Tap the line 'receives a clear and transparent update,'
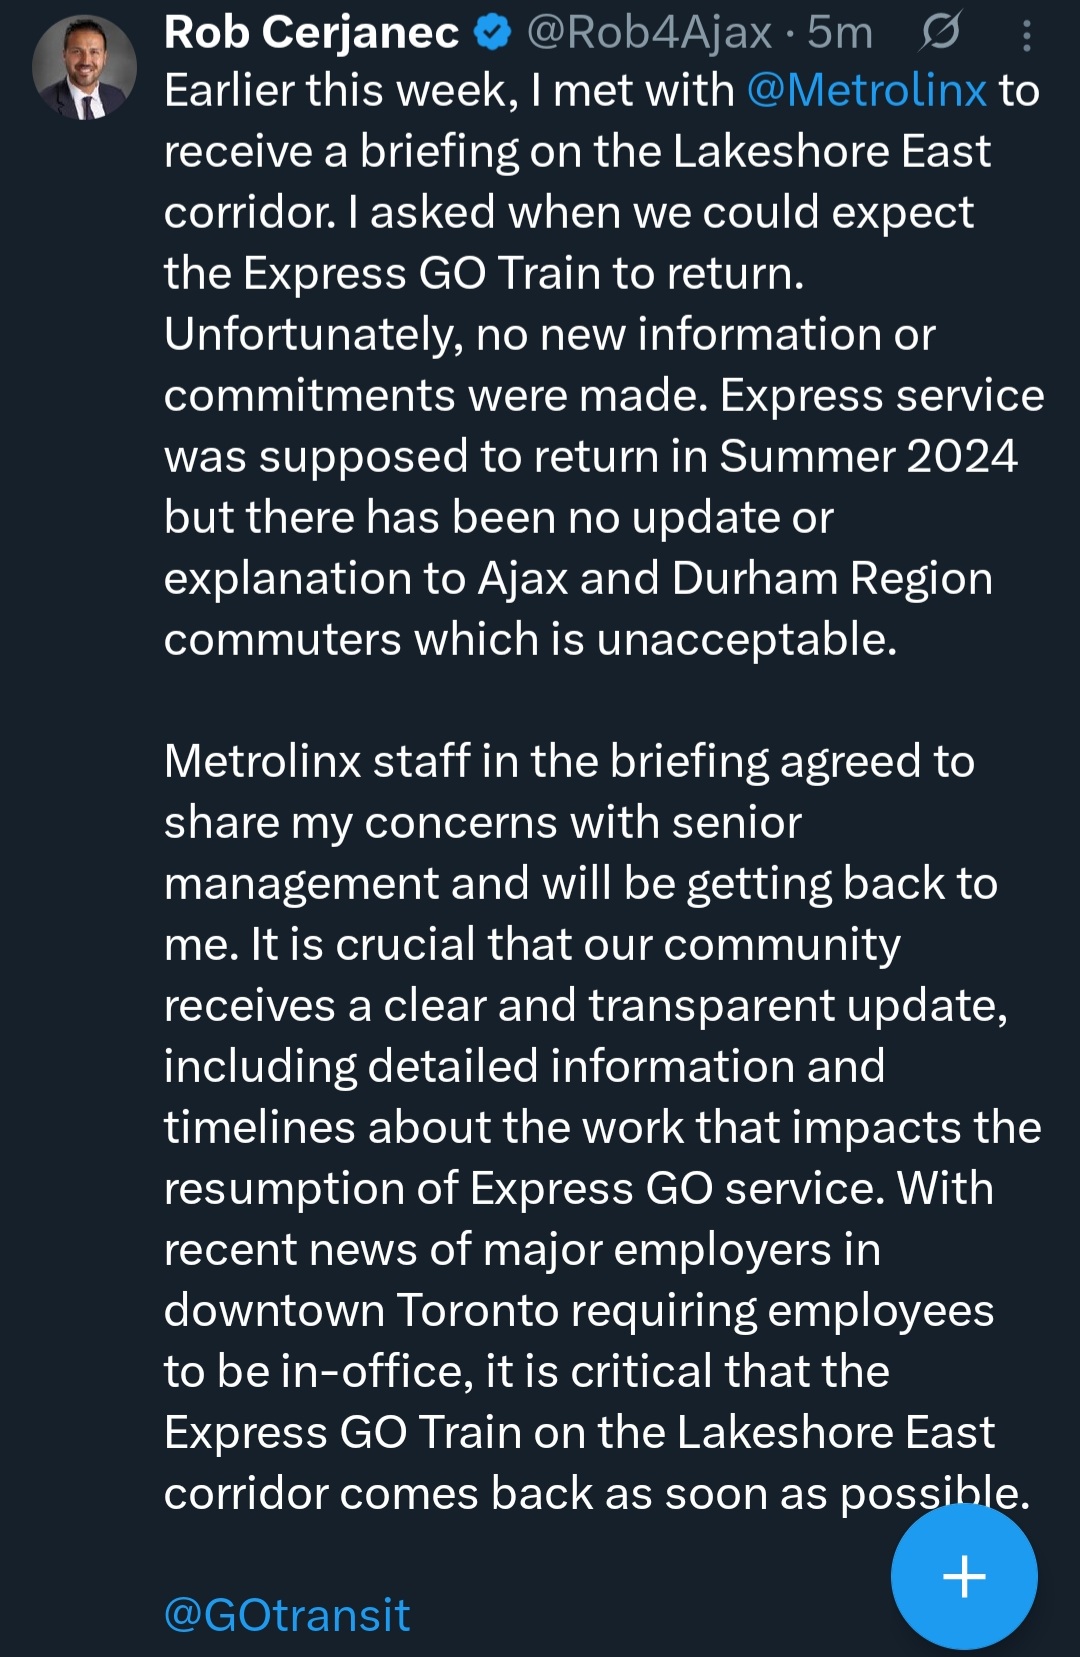Screen dimensions: 1080x1657 click(585, 1006)
